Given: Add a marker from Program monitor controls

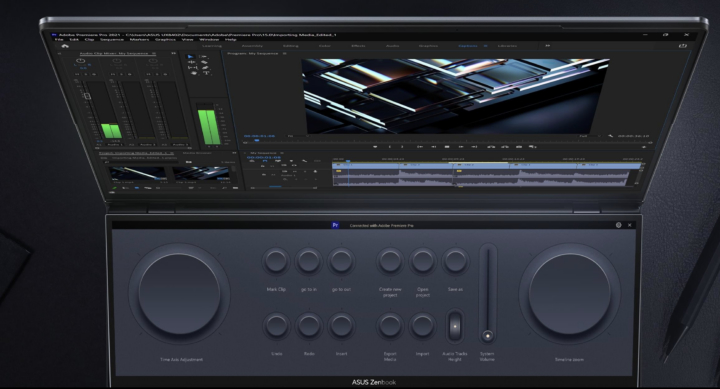Looking at the screenshot, I should pyautogui.click(x=375, y=147).
